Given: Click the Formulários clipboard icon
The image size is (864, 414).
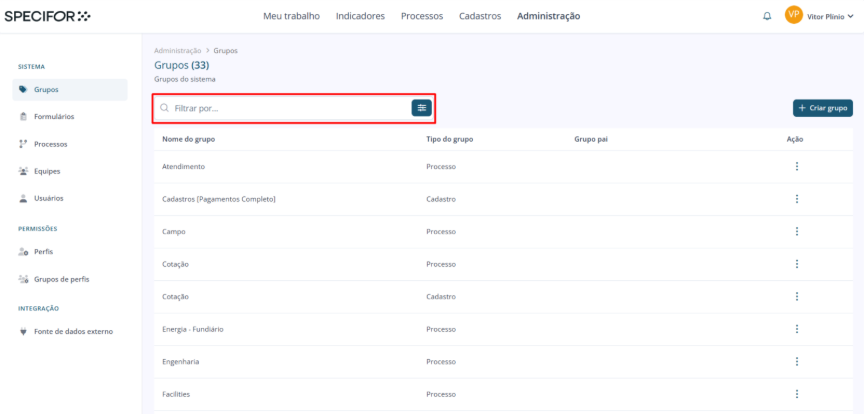Looking at the screenshot, I should click(x=23, y=116).
